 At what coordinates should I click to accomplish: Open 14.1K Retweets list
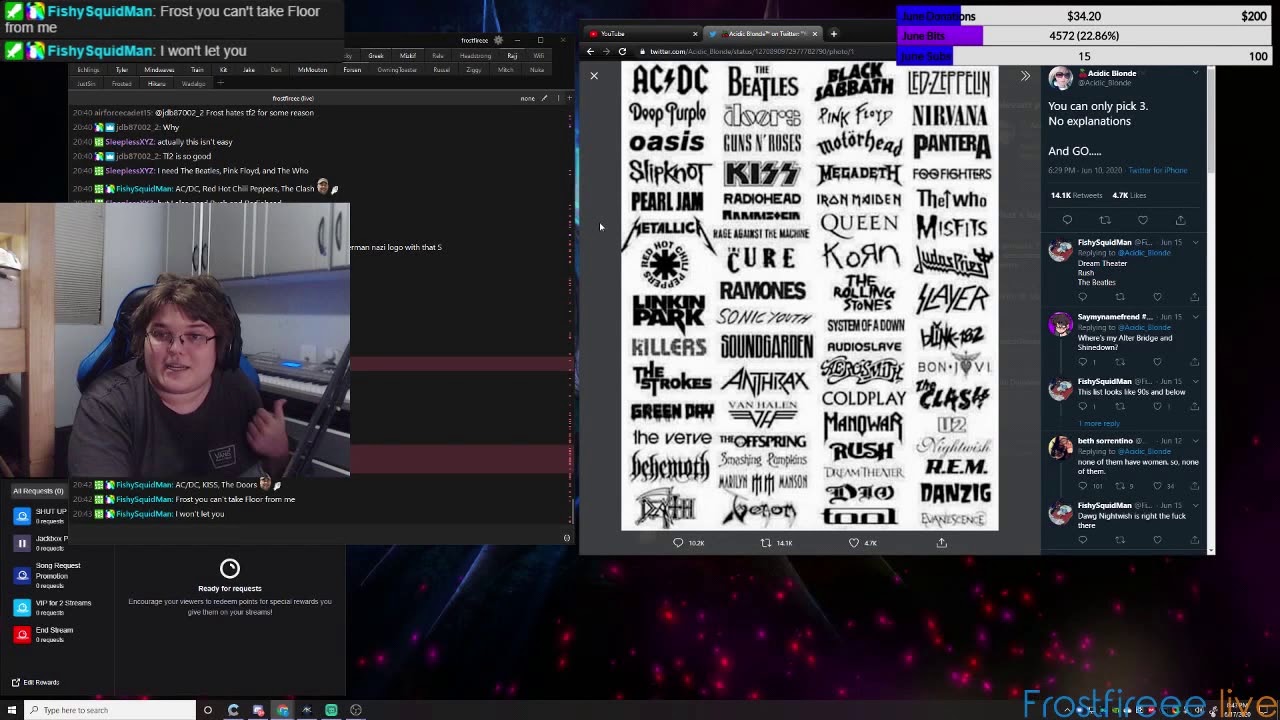pyautogui.click(x=1076, y=195)
